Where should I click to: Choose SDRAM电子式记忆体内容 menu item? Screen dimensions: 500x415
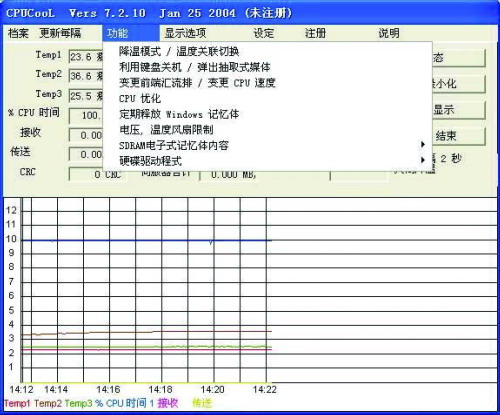click(x=267, y=145)
